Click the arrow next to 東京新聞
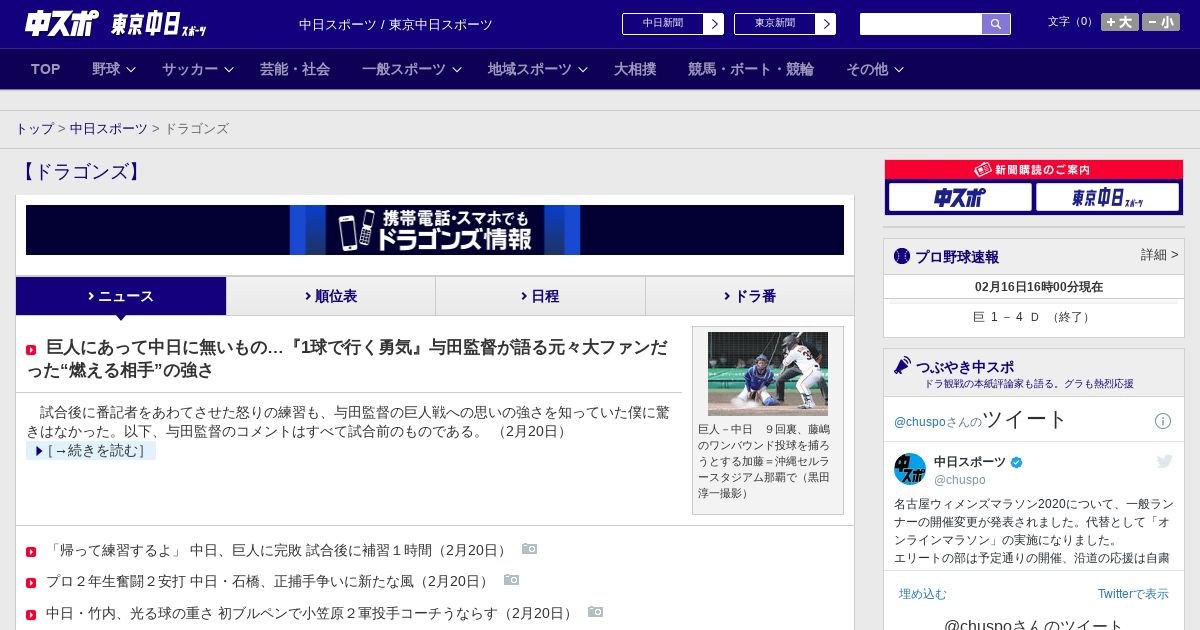The image size is (1200, 630). 826,24
